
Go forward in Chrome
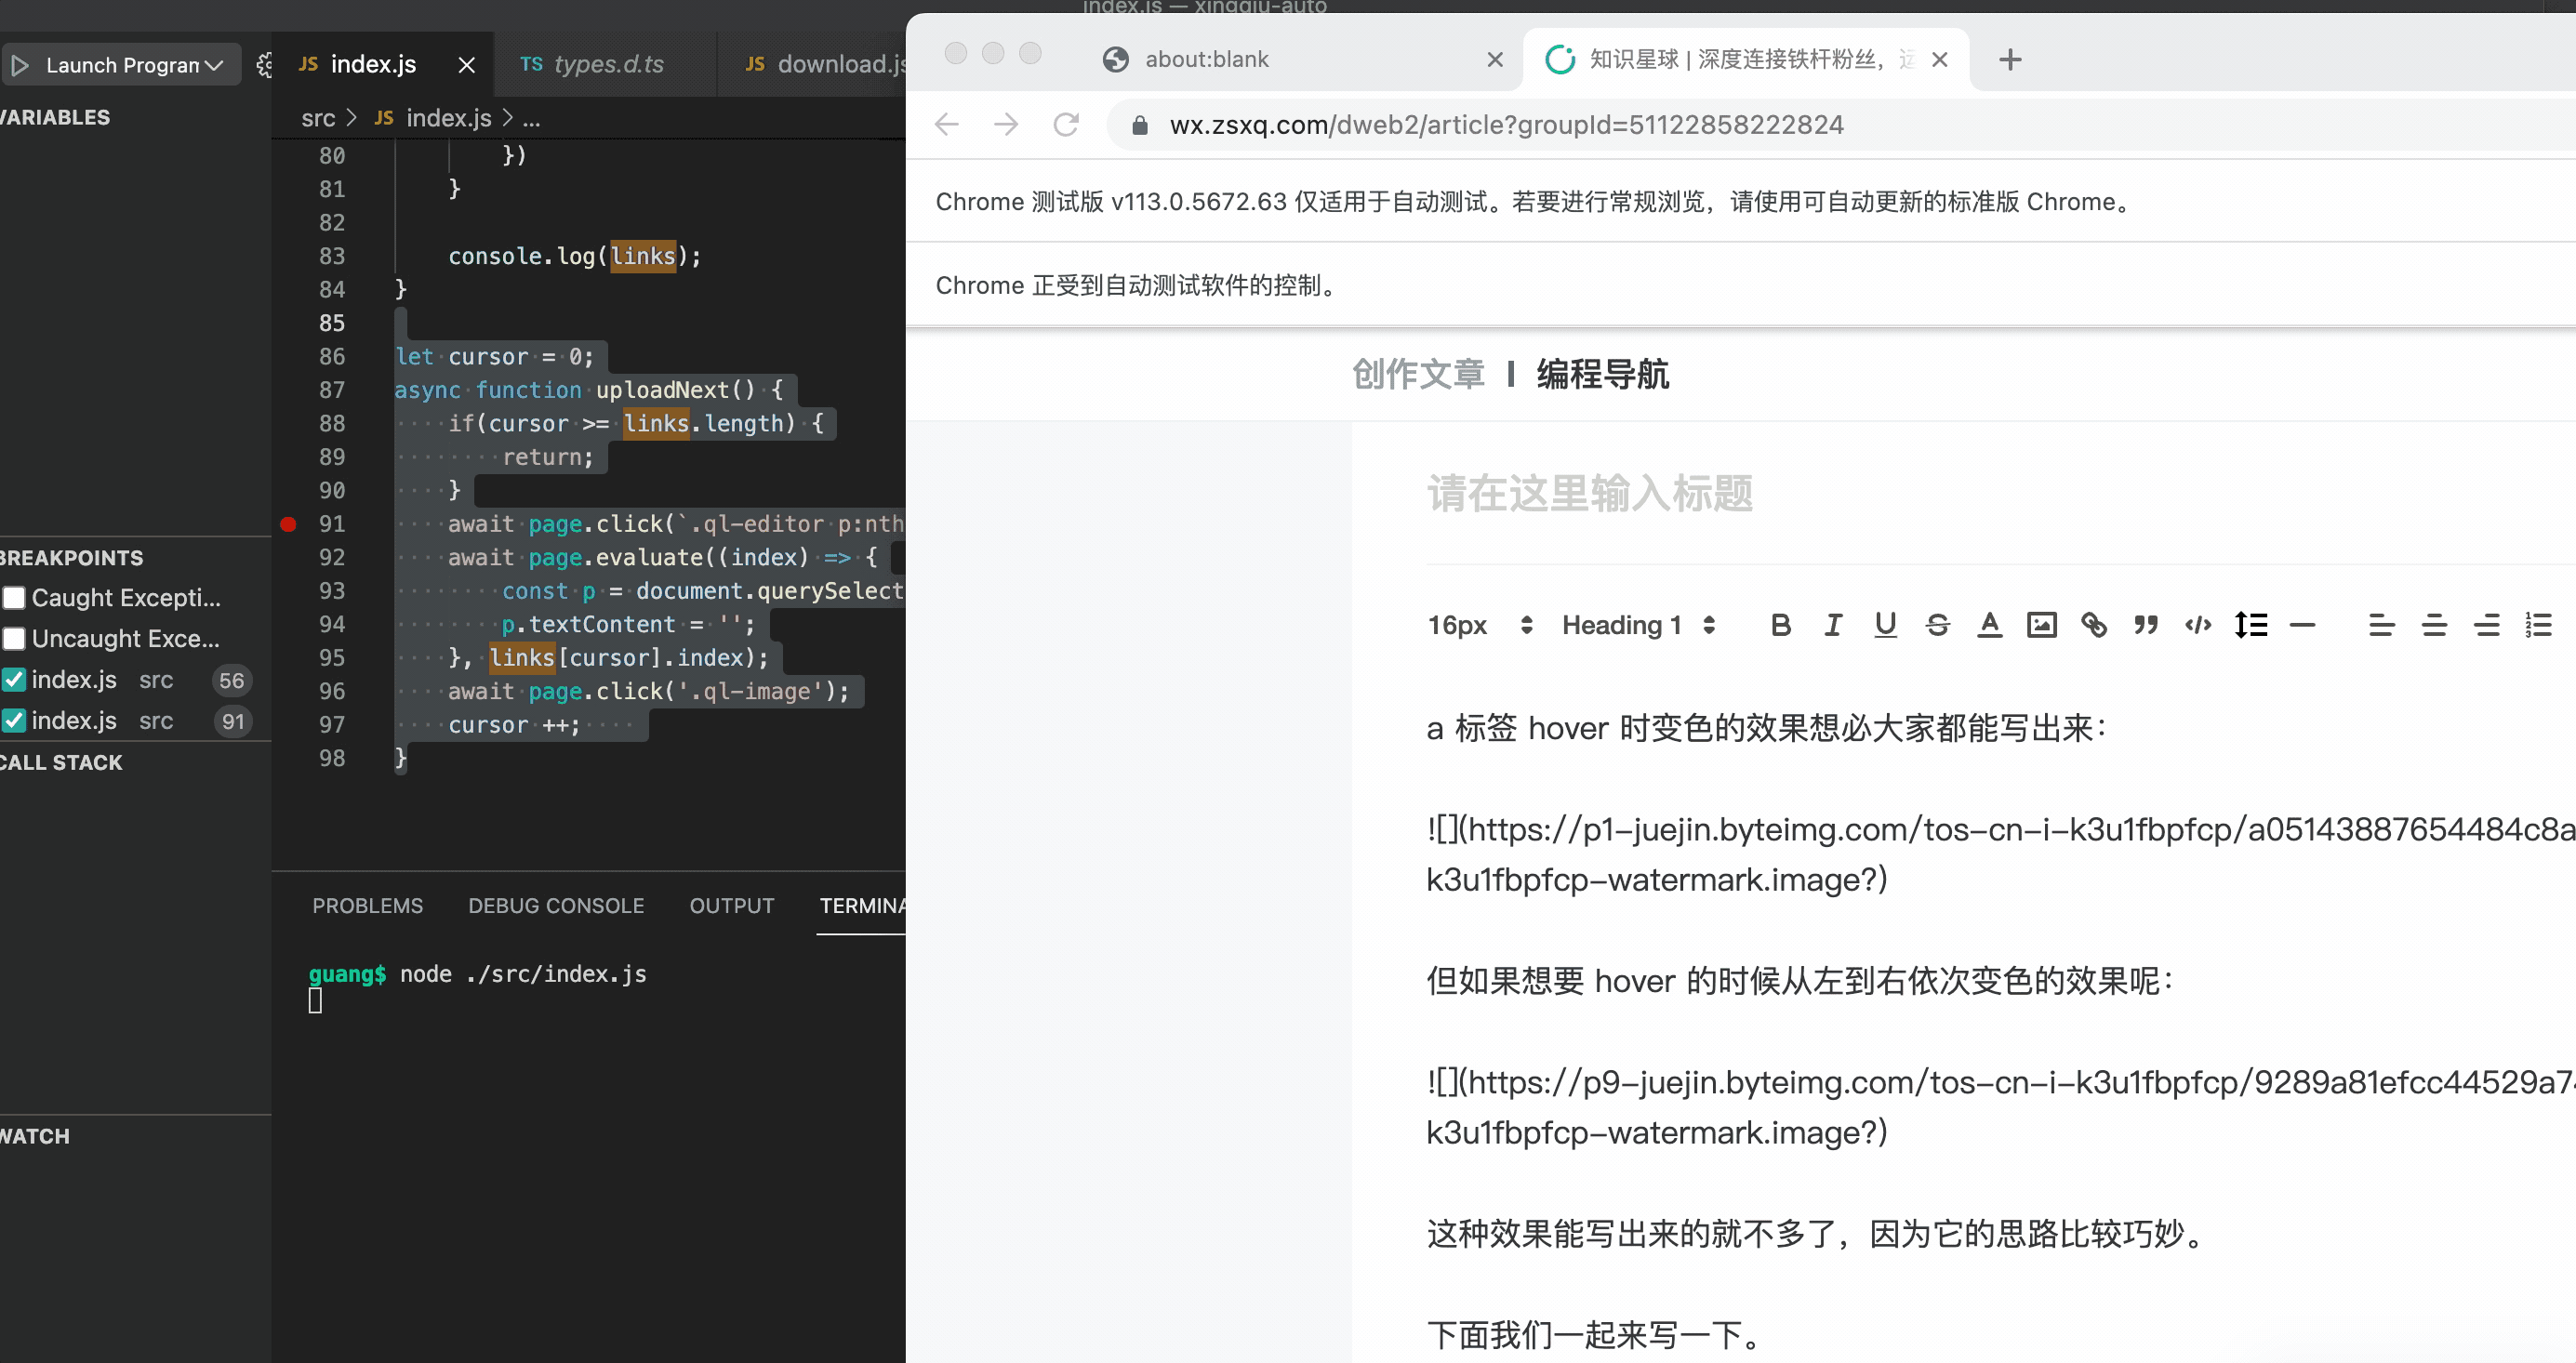tap(1006, 124)
